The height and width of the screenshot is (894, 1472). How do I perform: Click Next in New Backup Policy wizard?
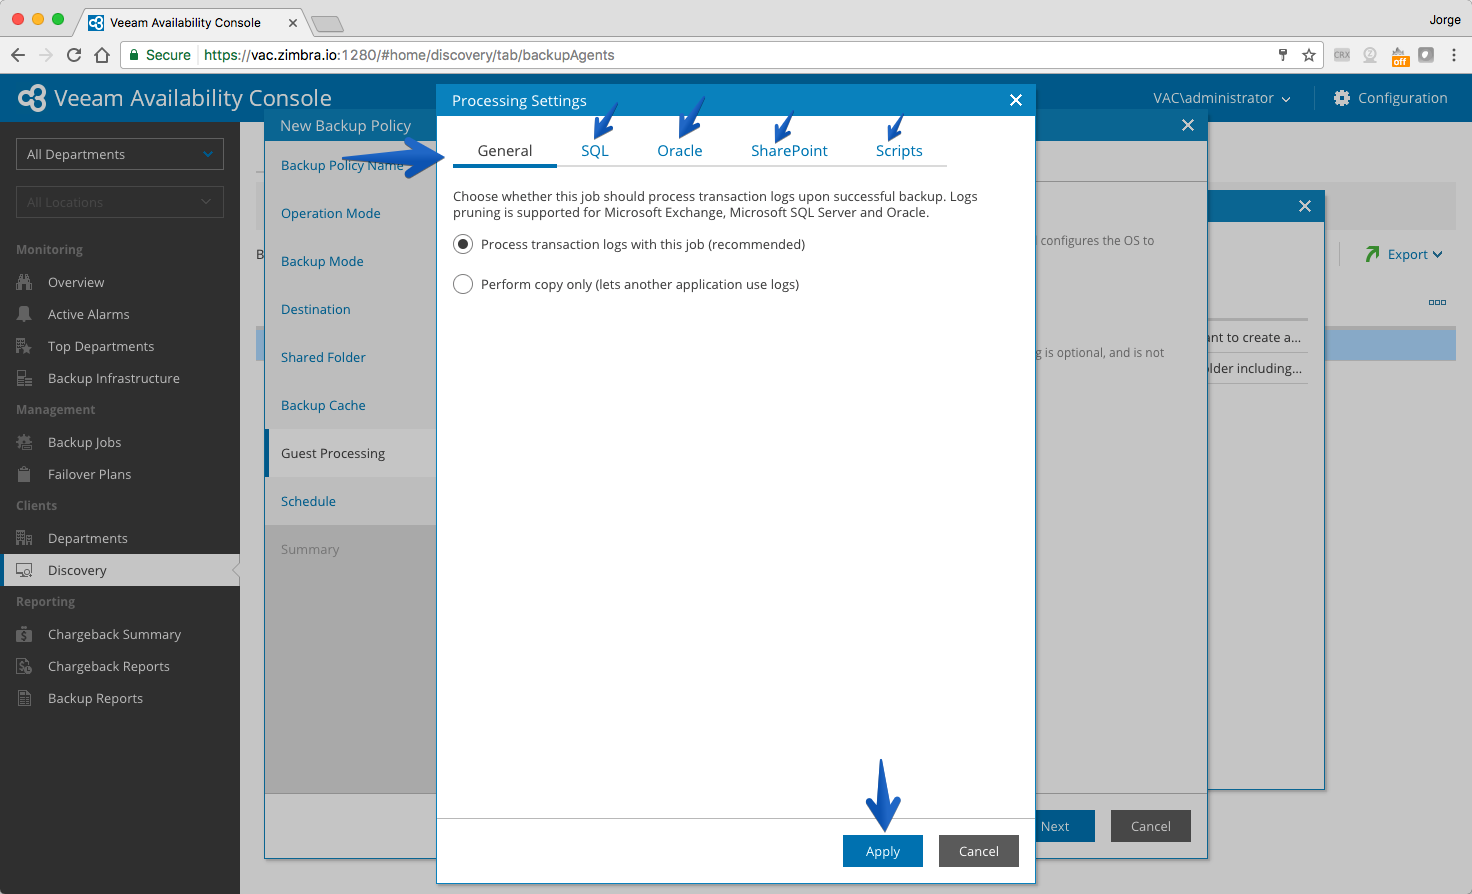pyautogui.click(x=1065, y=826)
